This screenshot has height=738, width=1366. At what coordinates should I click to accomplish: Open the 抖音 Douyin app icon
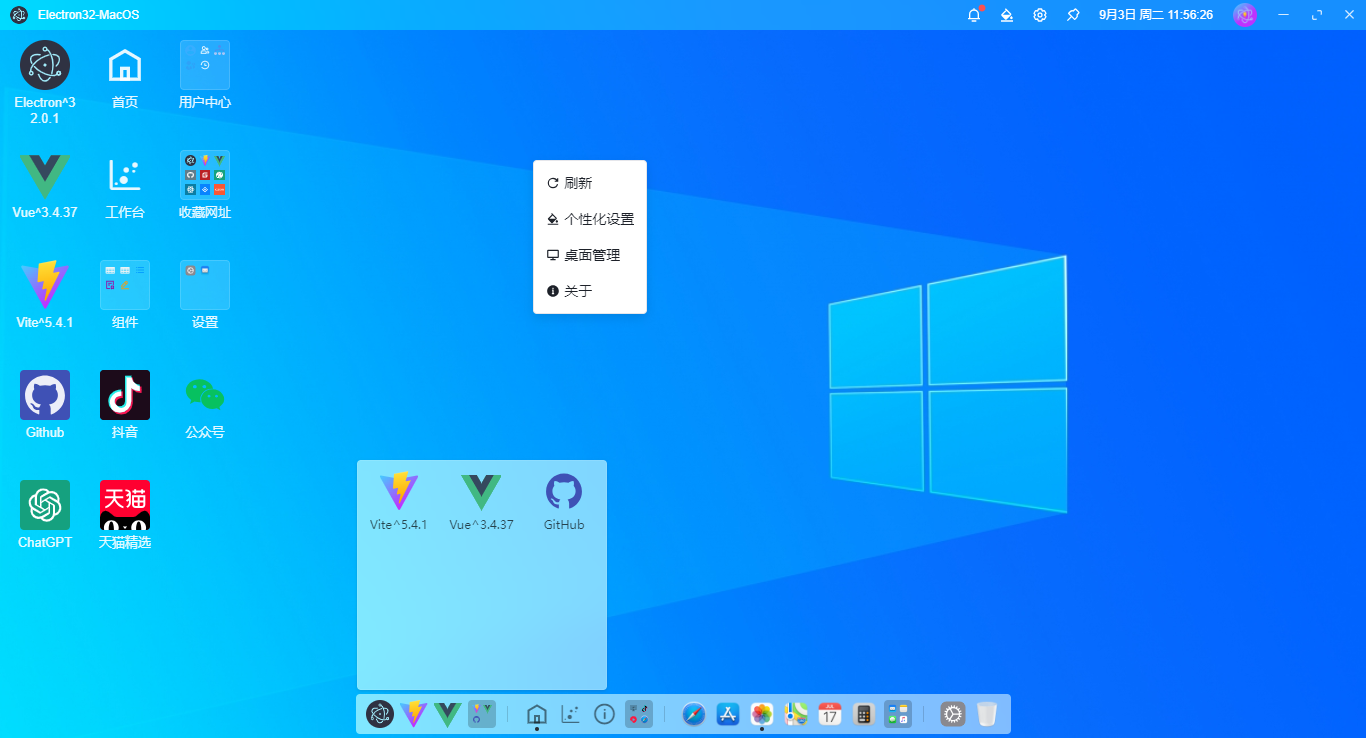[124, 394]
